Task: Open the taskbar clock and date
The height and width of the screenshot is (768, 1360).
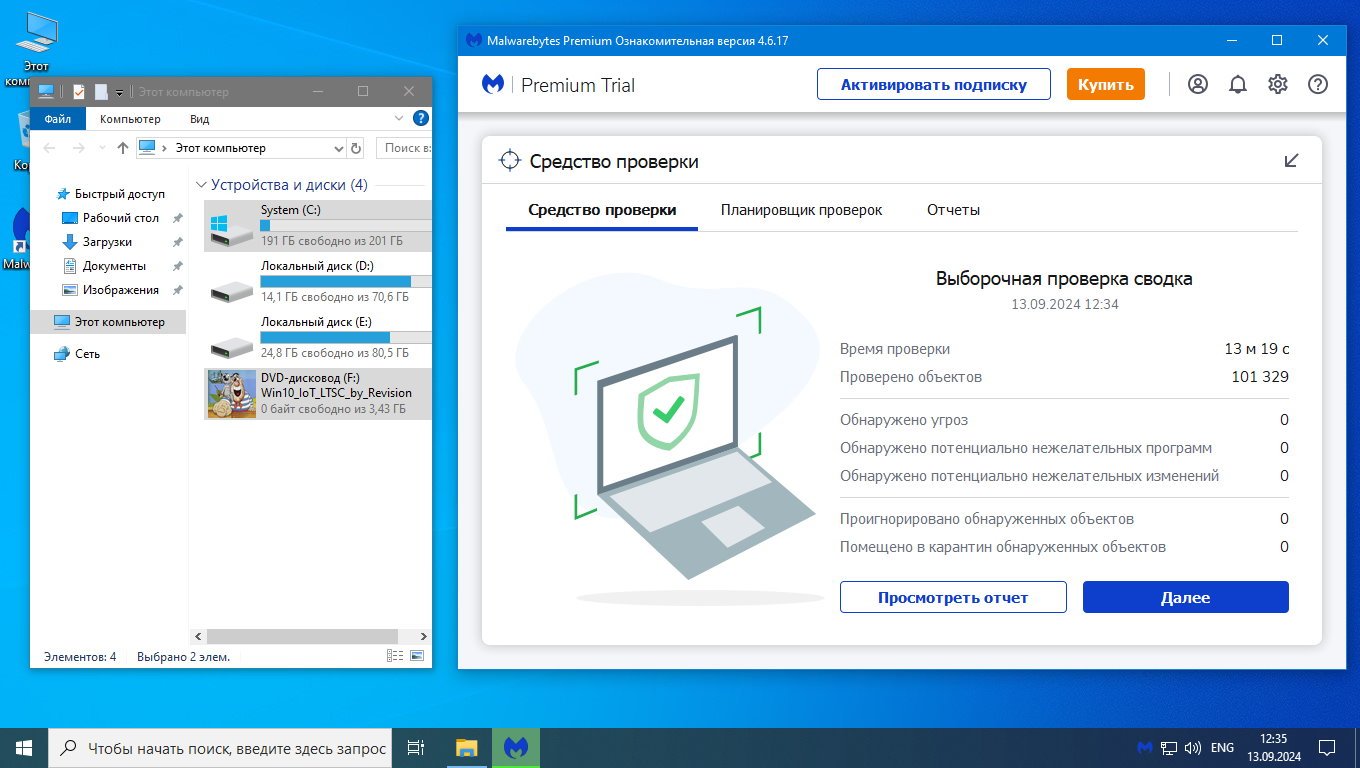Action: tap(1274, 747)
